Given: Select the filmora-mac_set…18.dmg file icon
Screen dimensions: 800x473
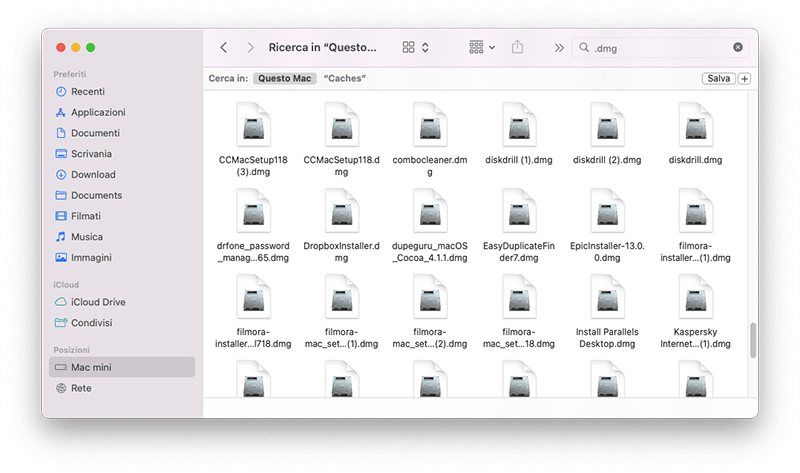Looking at the screenshot, I should coord(518,297).
